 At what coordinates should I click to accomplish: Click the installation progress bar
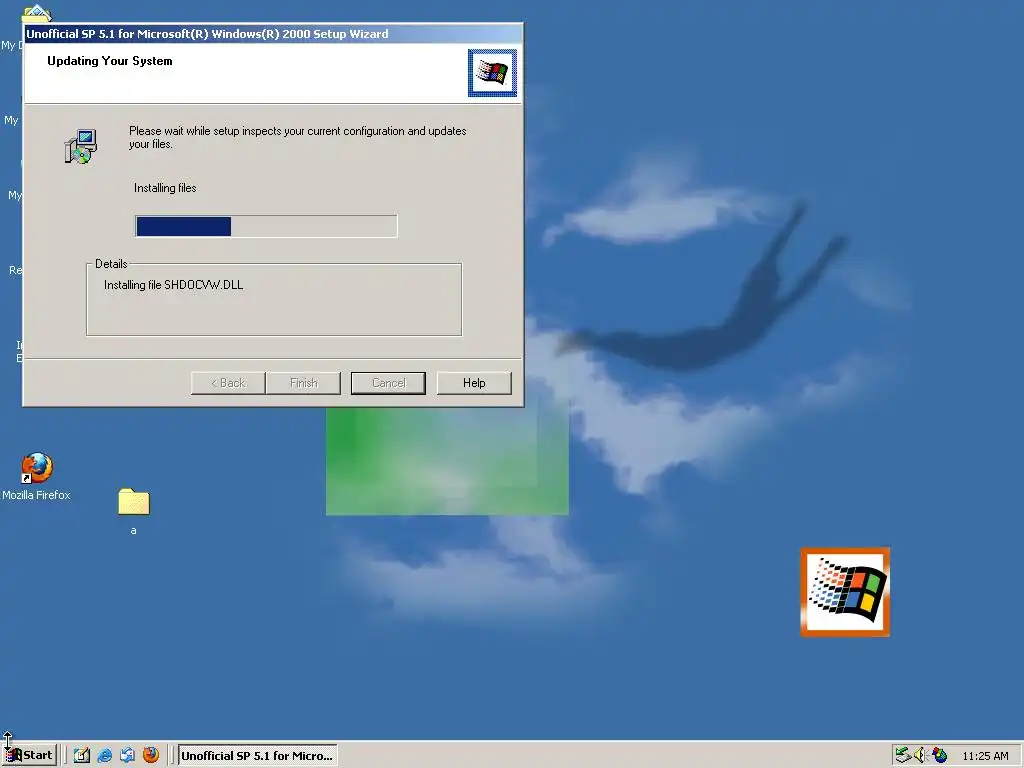[266, 226]
